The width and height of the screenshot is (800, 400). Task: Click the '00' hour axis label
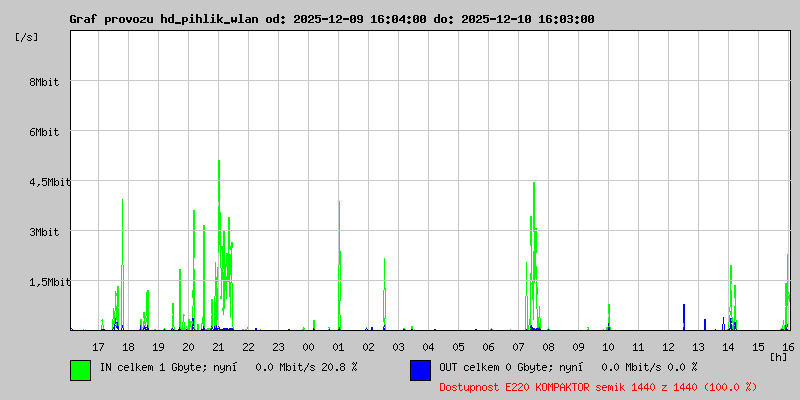[x=308, y=347]
